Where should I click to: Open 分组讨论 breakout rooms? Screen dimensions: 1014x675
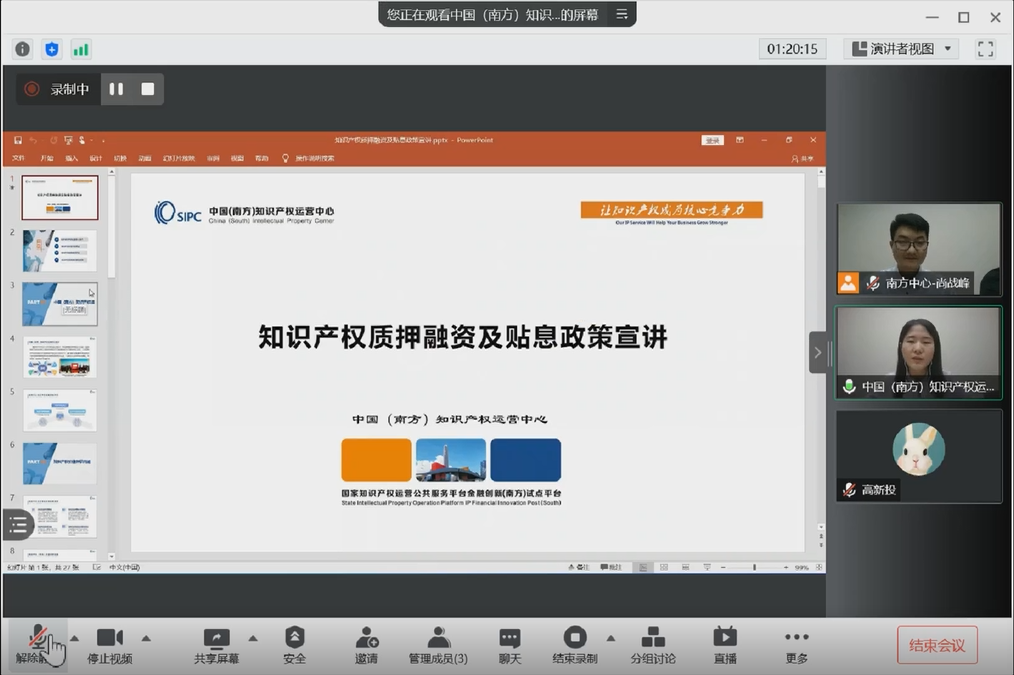pyautogui.click(x=653, y=645)
